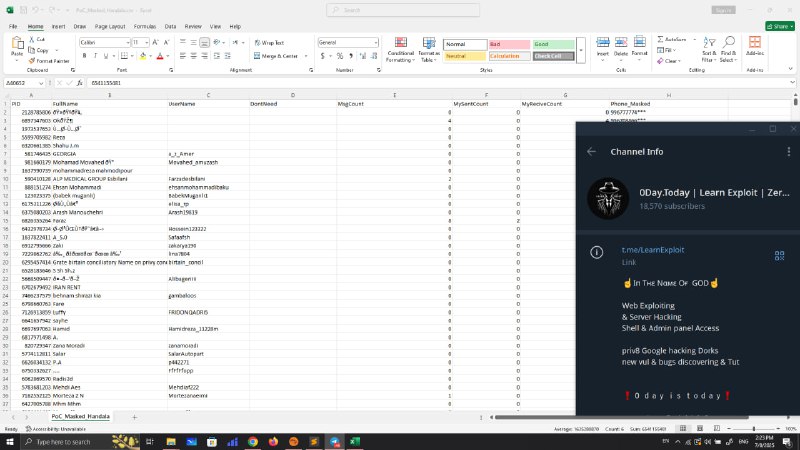Viewport: 800px width, 450px height.
Task: Click the Telegram icon in taskbar
Action: 334,442
